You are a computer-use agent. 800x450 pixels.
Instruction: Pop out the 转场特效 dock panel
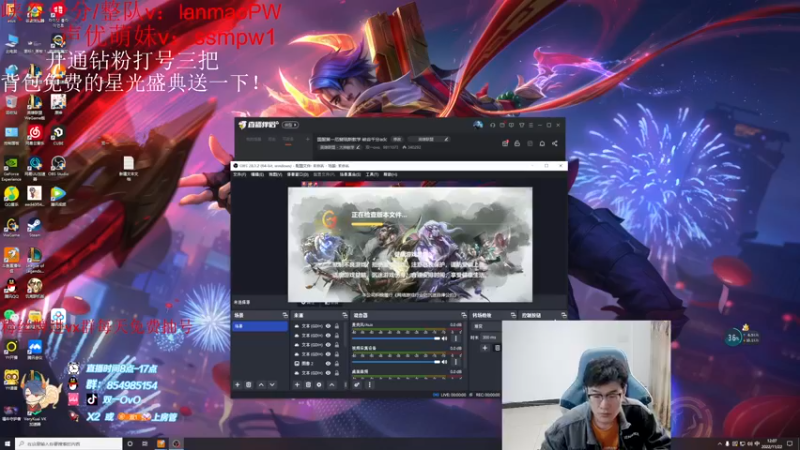tap(513, 315)
